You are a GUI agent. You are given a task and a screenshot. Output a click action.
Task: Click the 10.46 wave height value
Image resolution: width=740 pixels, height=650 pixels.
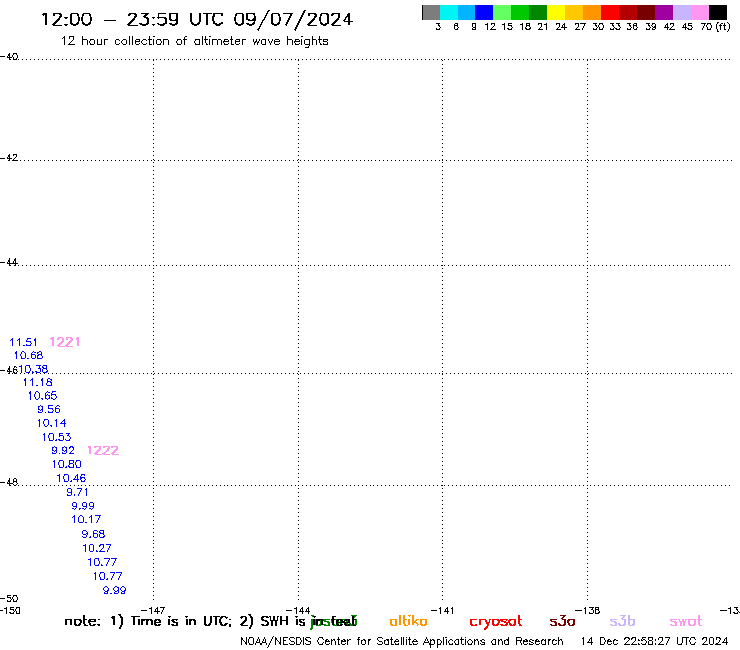tap(71, 478)
